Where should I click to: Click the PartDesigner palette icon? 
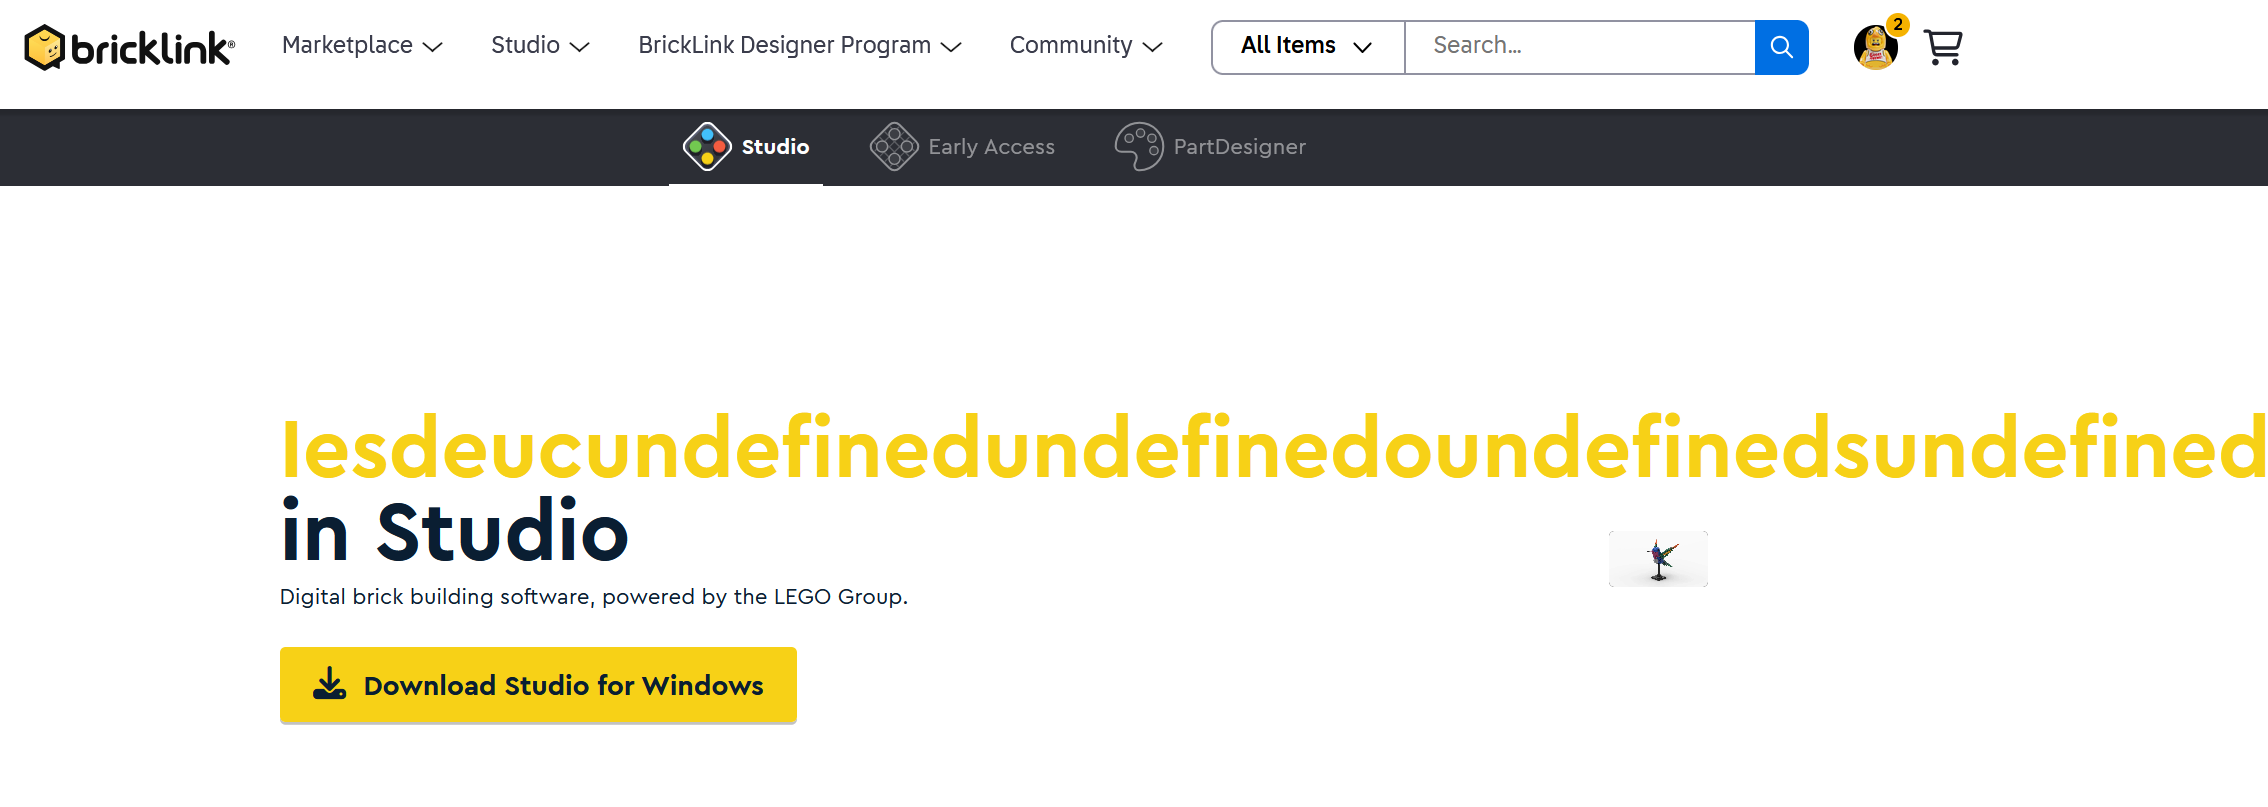1139,147
